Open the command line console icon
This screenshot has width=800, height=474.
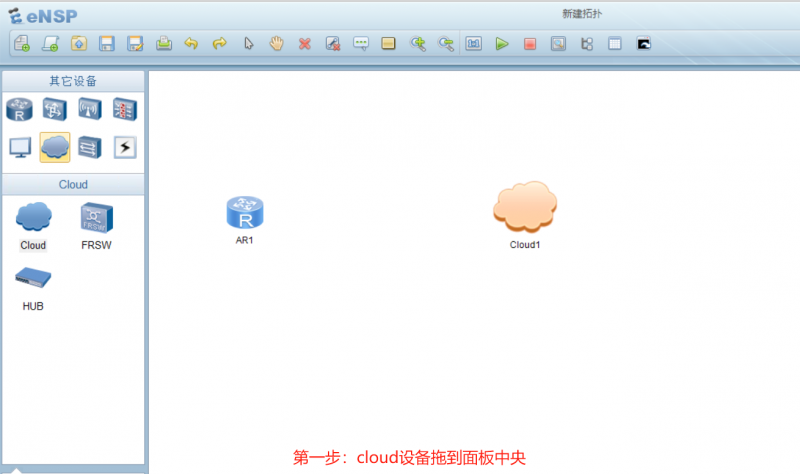click(x=644, y=44)
